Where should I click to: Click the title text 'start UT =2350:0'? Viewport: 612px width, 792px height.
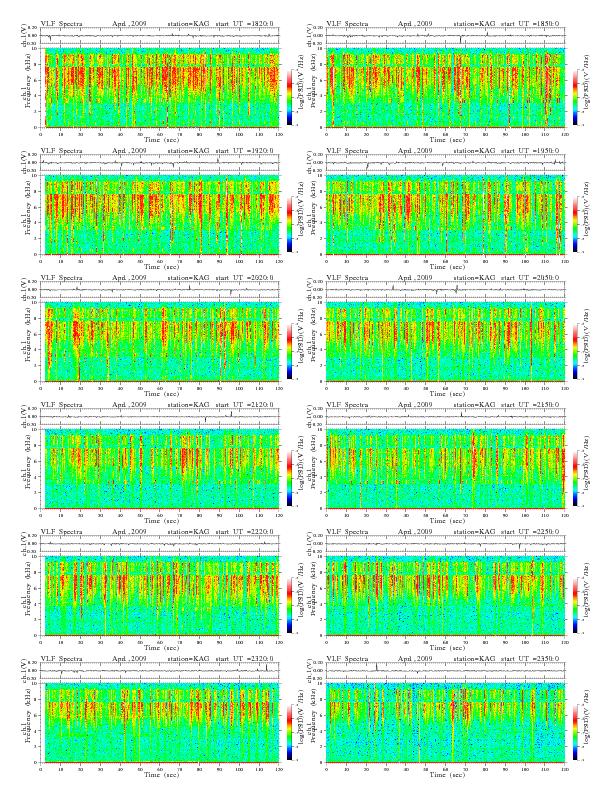point(530,659)
